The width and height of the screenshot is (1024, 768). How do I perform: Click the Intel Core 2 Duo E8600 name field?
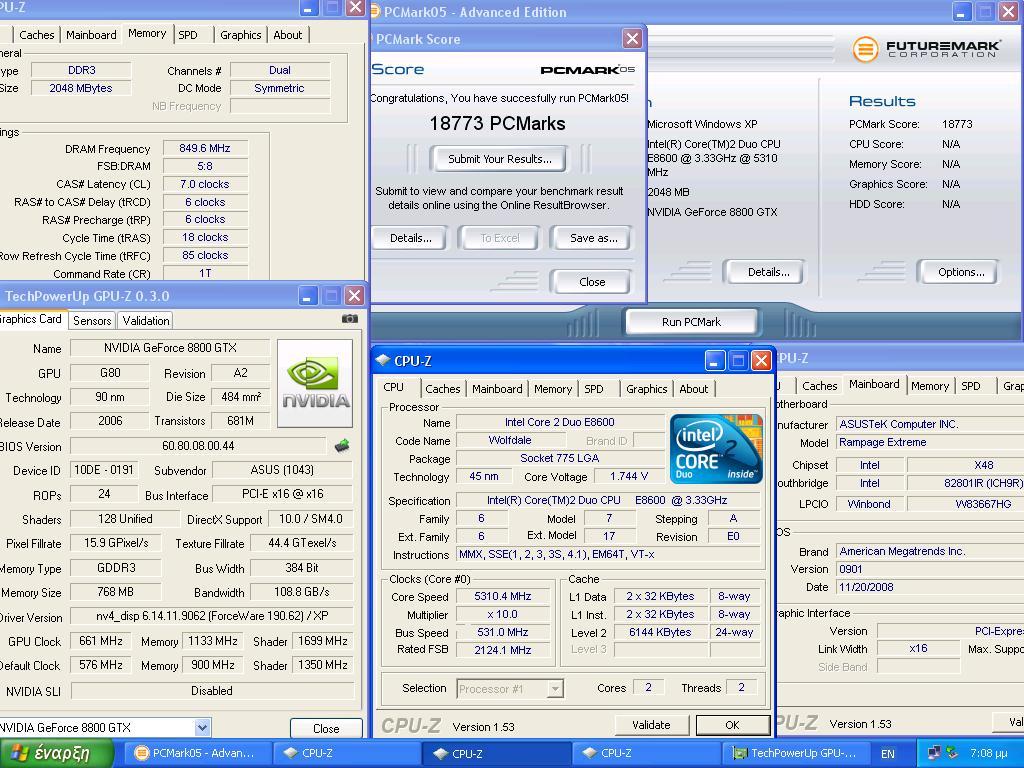coord(560,422)
